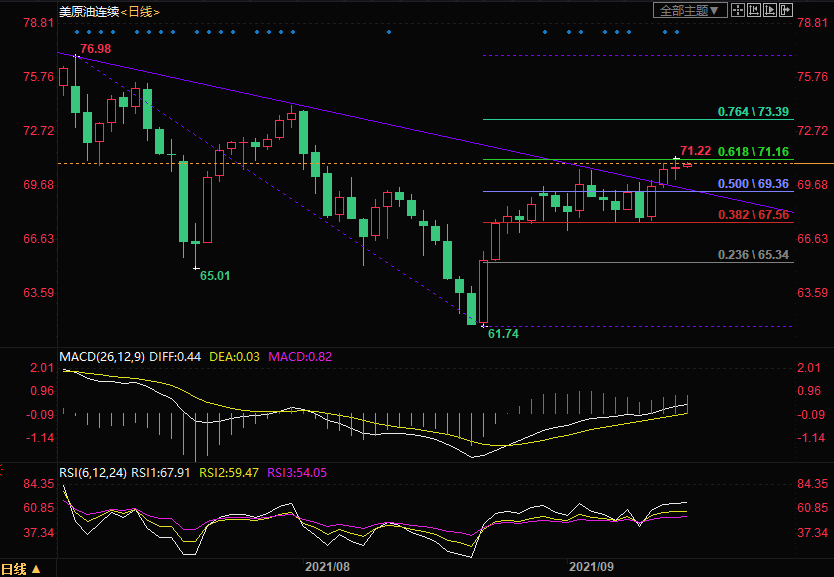Click the 0.382 \ 67.56 Fibonacci label
This screenshot has height=577, width=834.
pos(754,214)
